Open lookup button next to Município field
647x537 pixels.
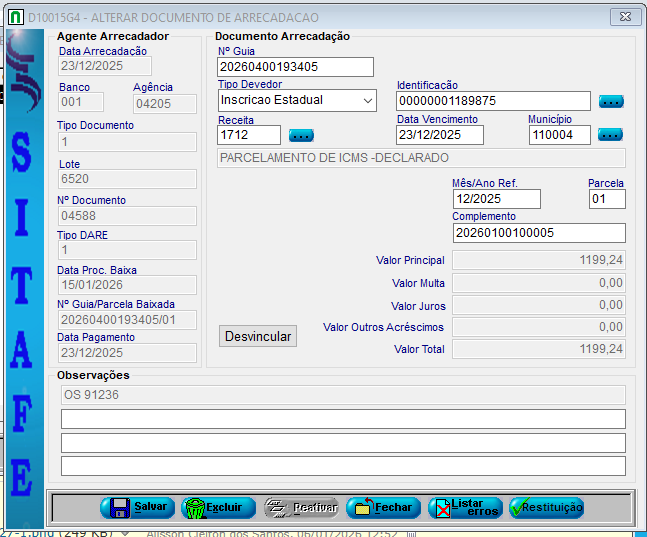611,135
